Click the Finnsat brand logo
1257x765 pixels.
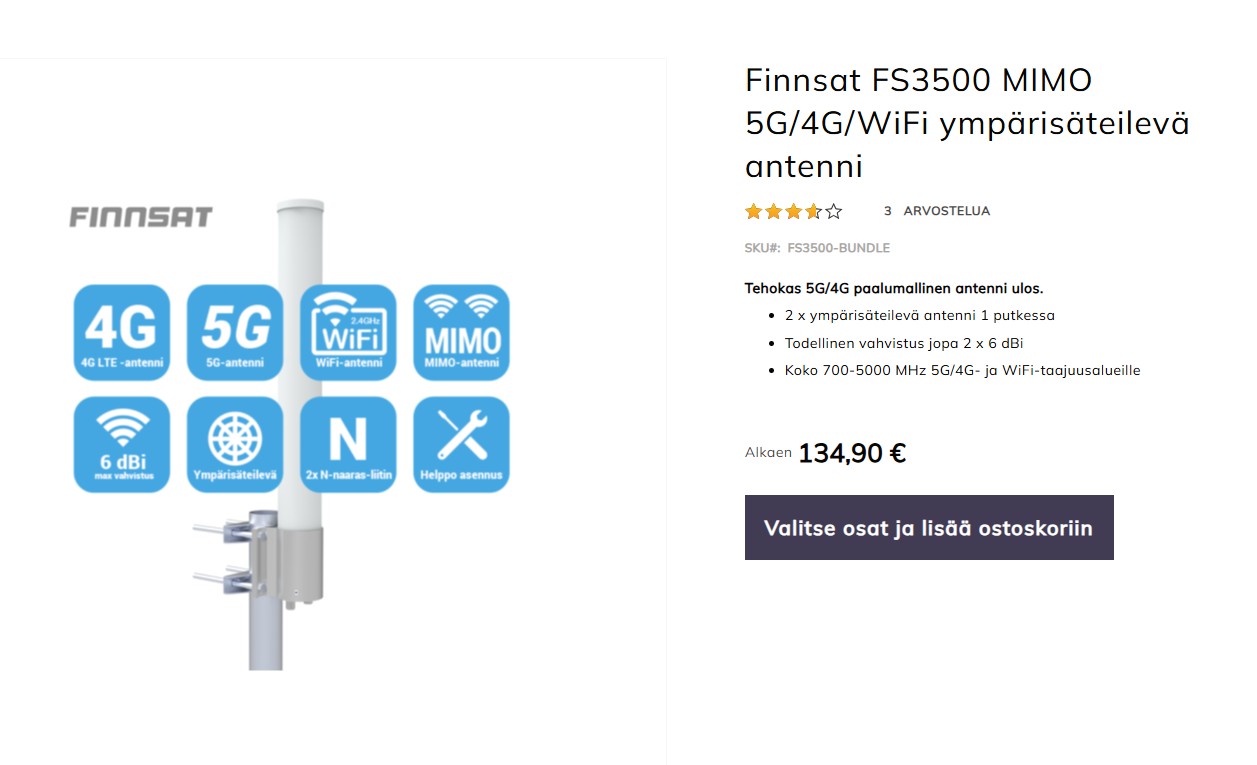(141, 217)
